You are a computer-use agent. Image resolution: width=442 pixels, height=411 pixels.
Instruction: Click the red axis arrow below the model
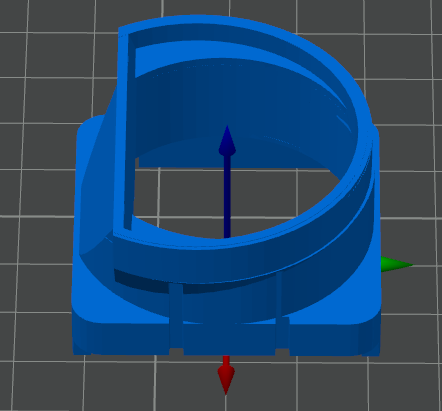tap(226, 375)
